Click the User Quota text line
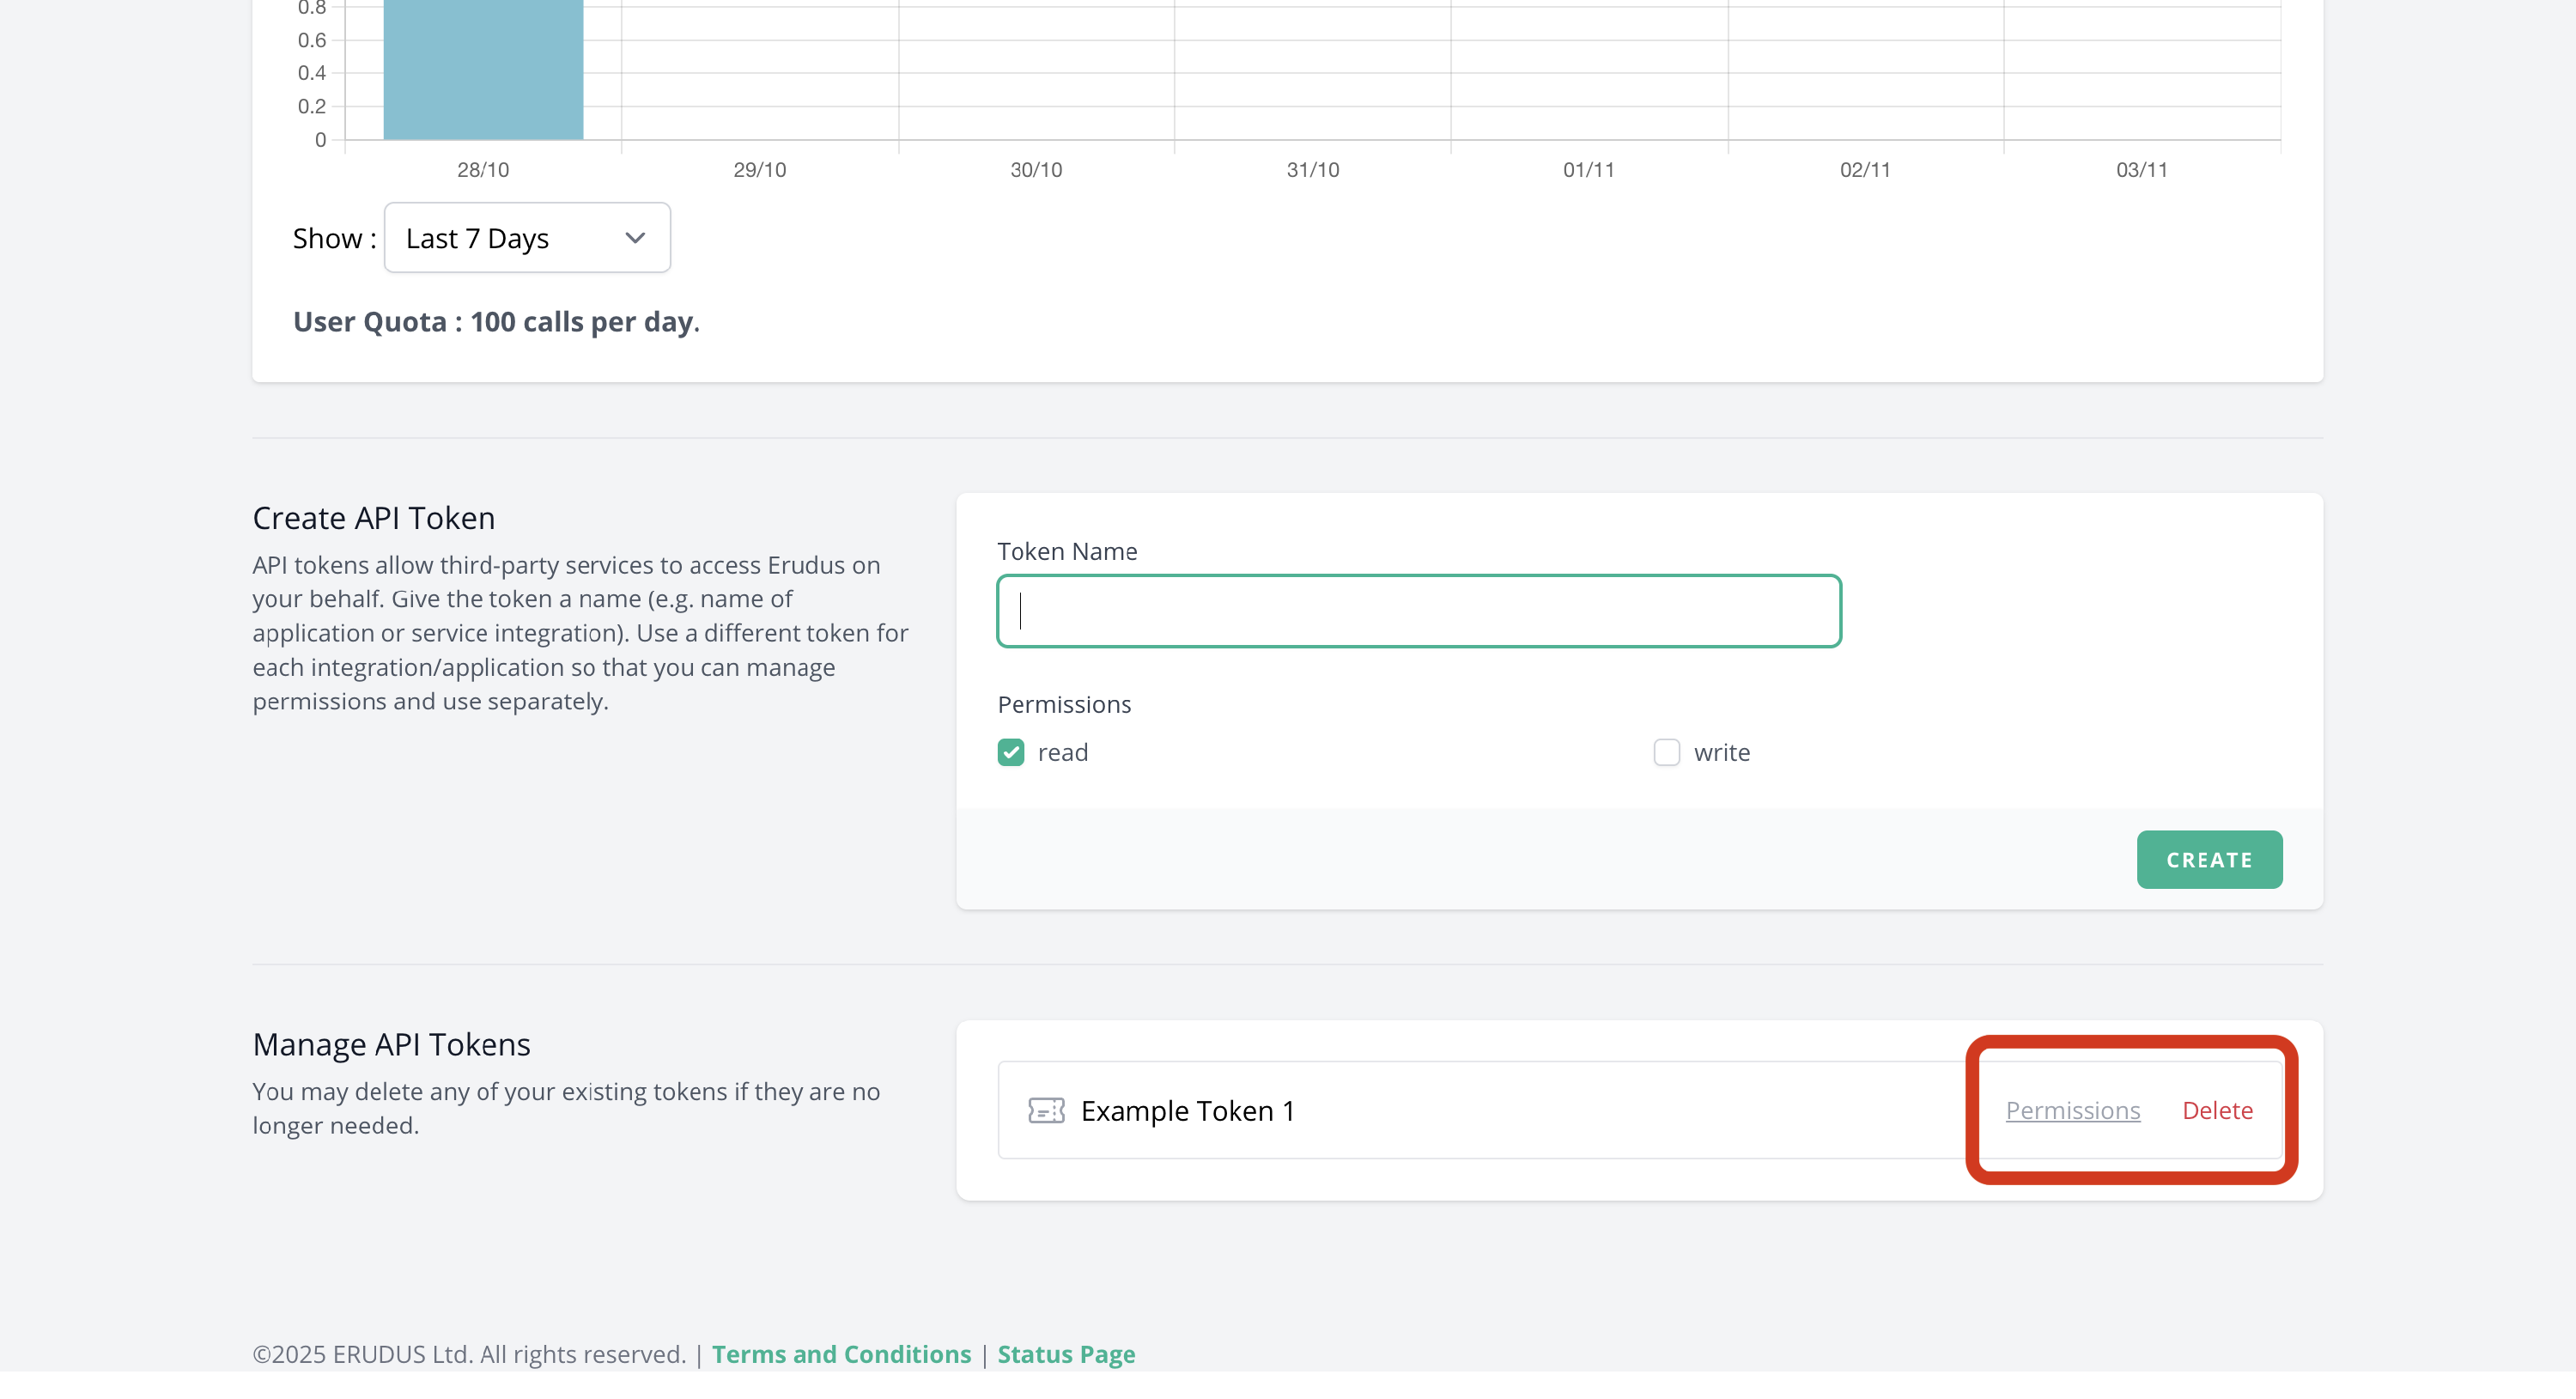2576x1399 pixels. coord(496,322)
